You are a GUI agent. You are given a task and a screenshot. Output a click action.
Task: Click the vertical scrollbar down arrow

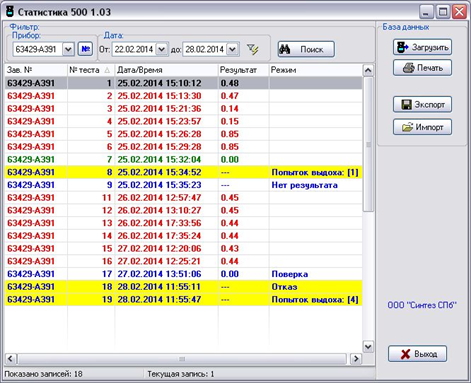[368, 346]
